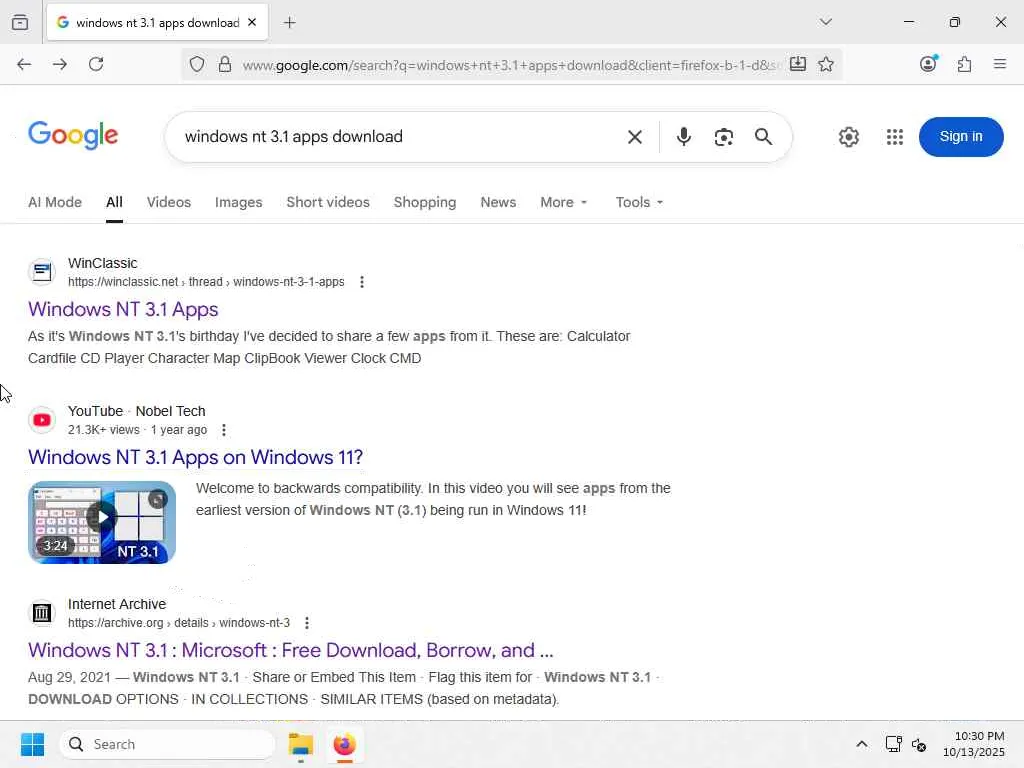Select the All results tab
The image size is (1024, 768).
point(114,202)
